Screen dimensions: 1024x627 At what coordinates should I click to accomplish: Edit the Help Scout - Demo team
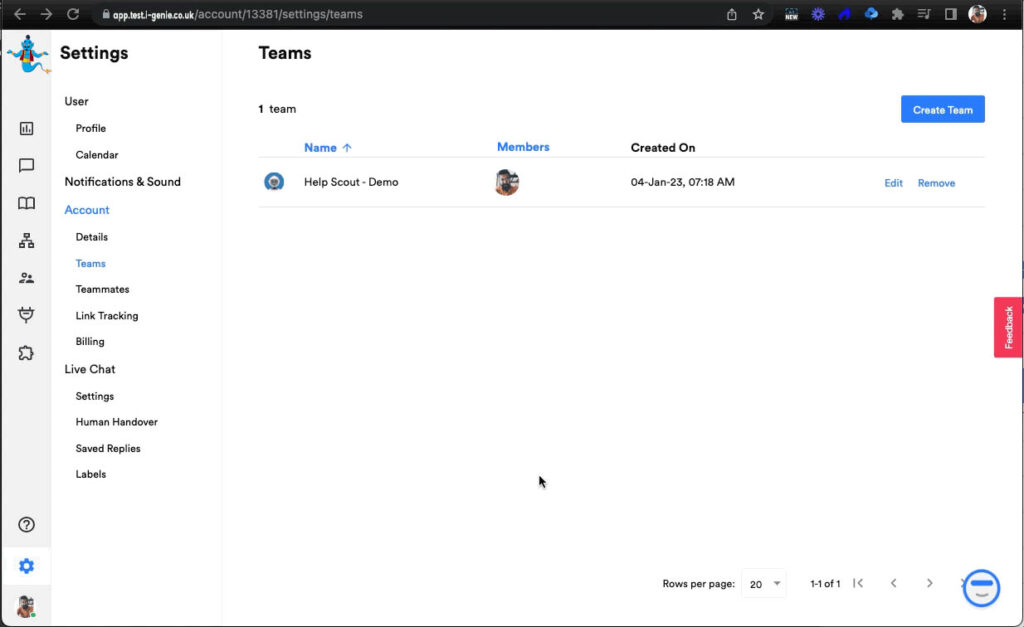(x=893, y=183)
